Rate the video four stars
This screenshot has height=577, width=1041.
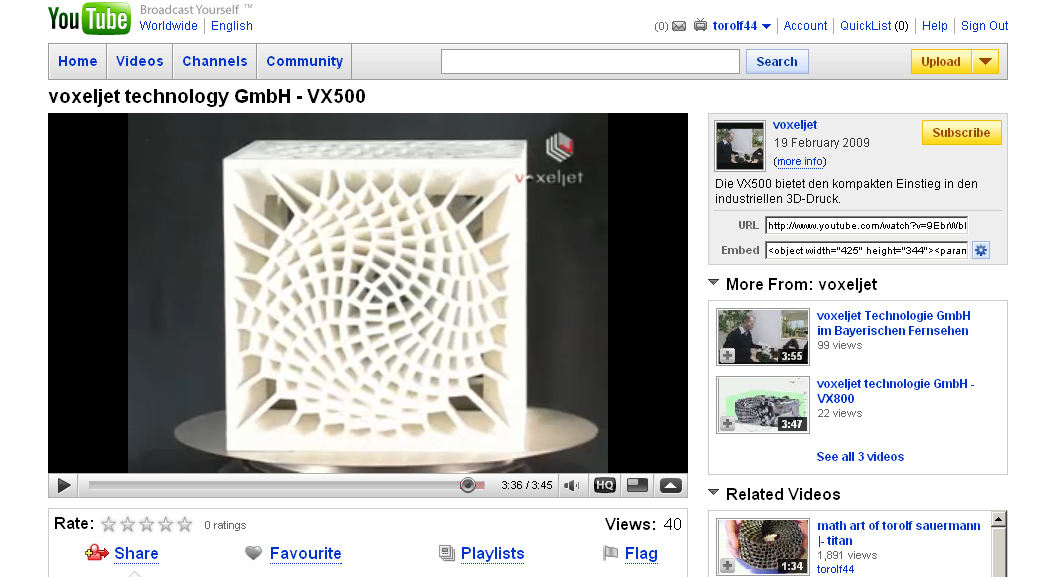pos(166,525)
